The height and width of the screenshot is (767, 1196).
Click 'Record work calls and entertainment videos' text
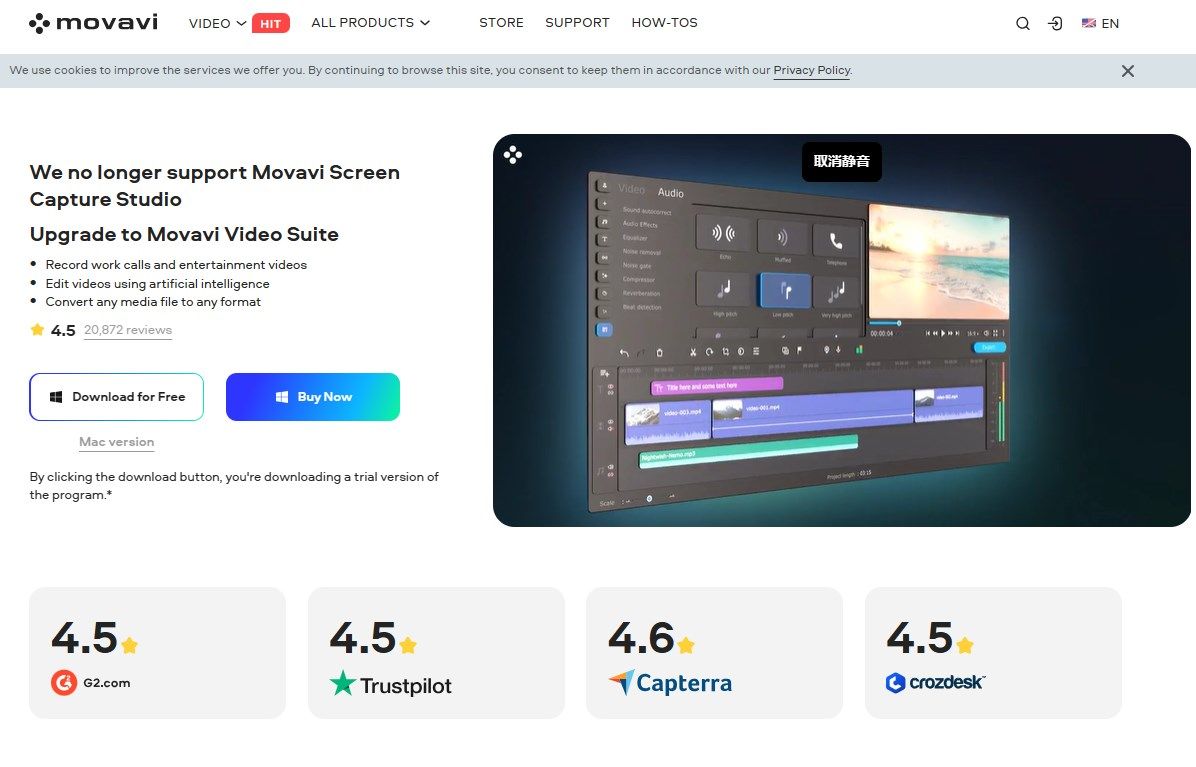coord(176,265)
